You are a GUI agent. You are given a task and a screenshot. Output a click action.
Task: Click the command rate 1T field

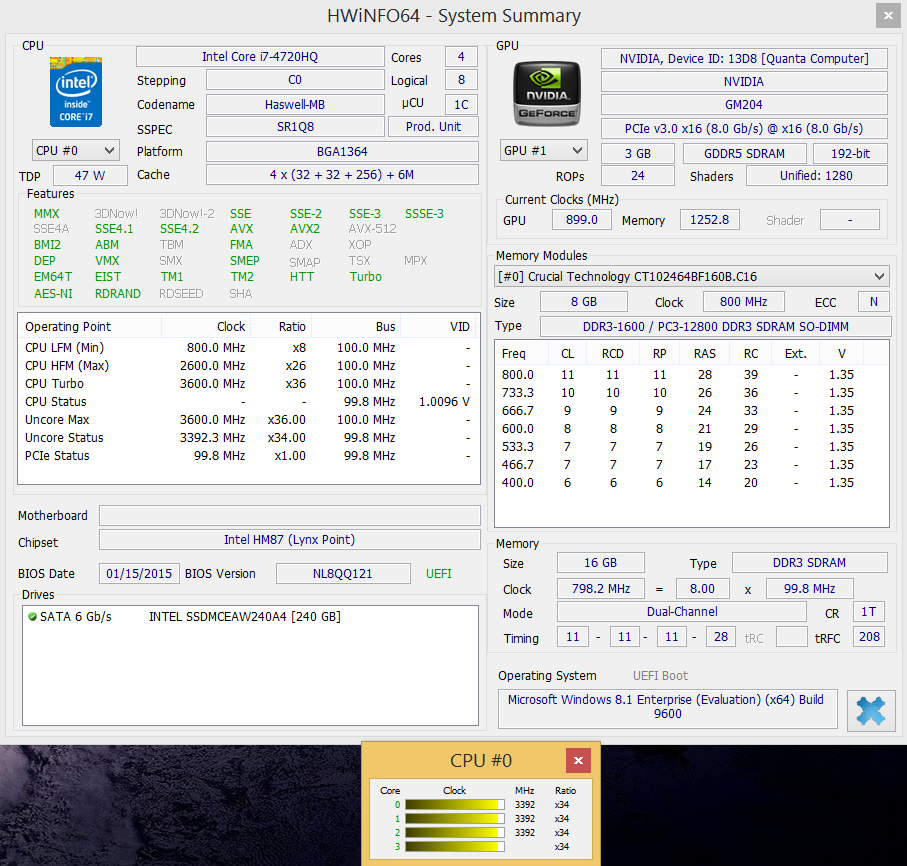869,612
